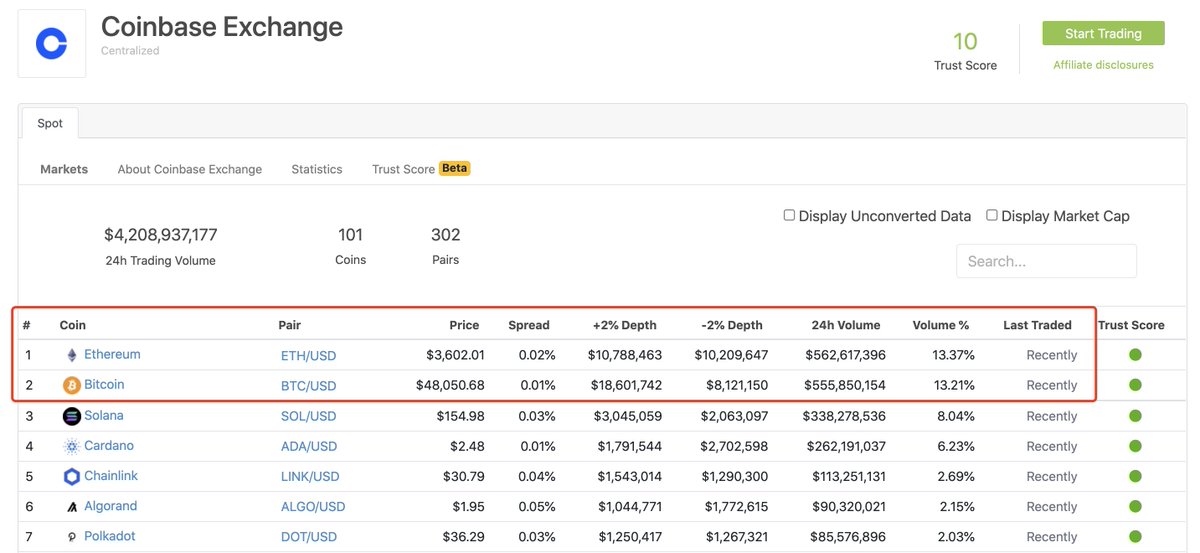
Task: Sort by the Pair column header
Action: tap(290, 325)
